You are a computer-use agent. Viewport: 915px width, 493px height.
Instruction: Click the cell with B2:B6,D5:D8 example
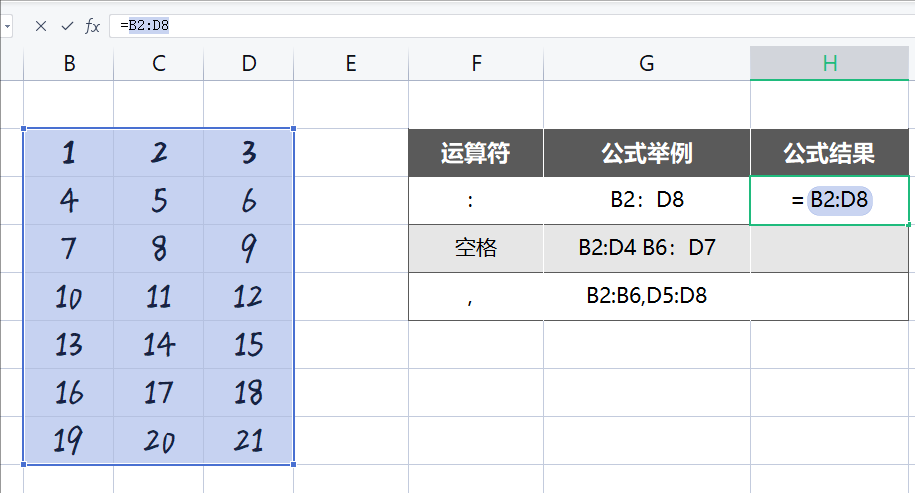pyautogui.click(x=647, y=297)
